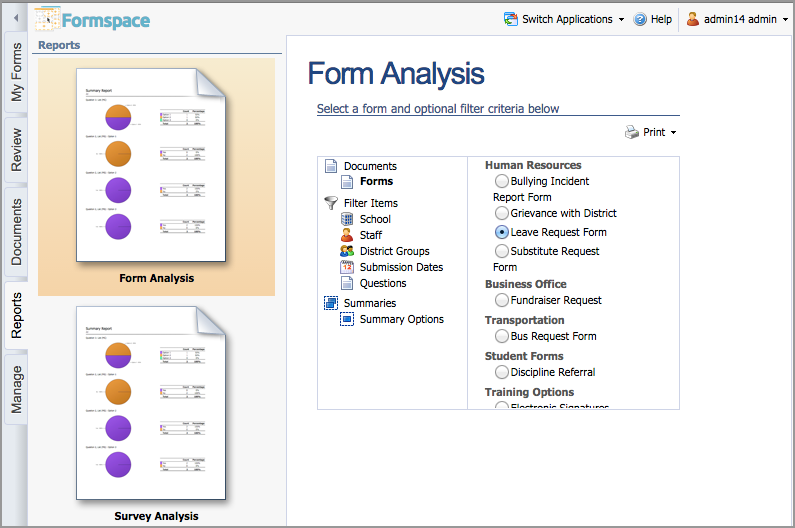Select the Substitute Request Form radio button
The height and width of the screenshot is (528, 795).
(501, 251)
